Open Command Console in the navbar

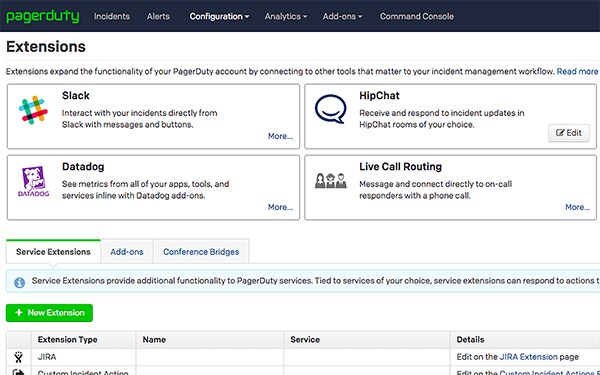(x=417, y=16)
